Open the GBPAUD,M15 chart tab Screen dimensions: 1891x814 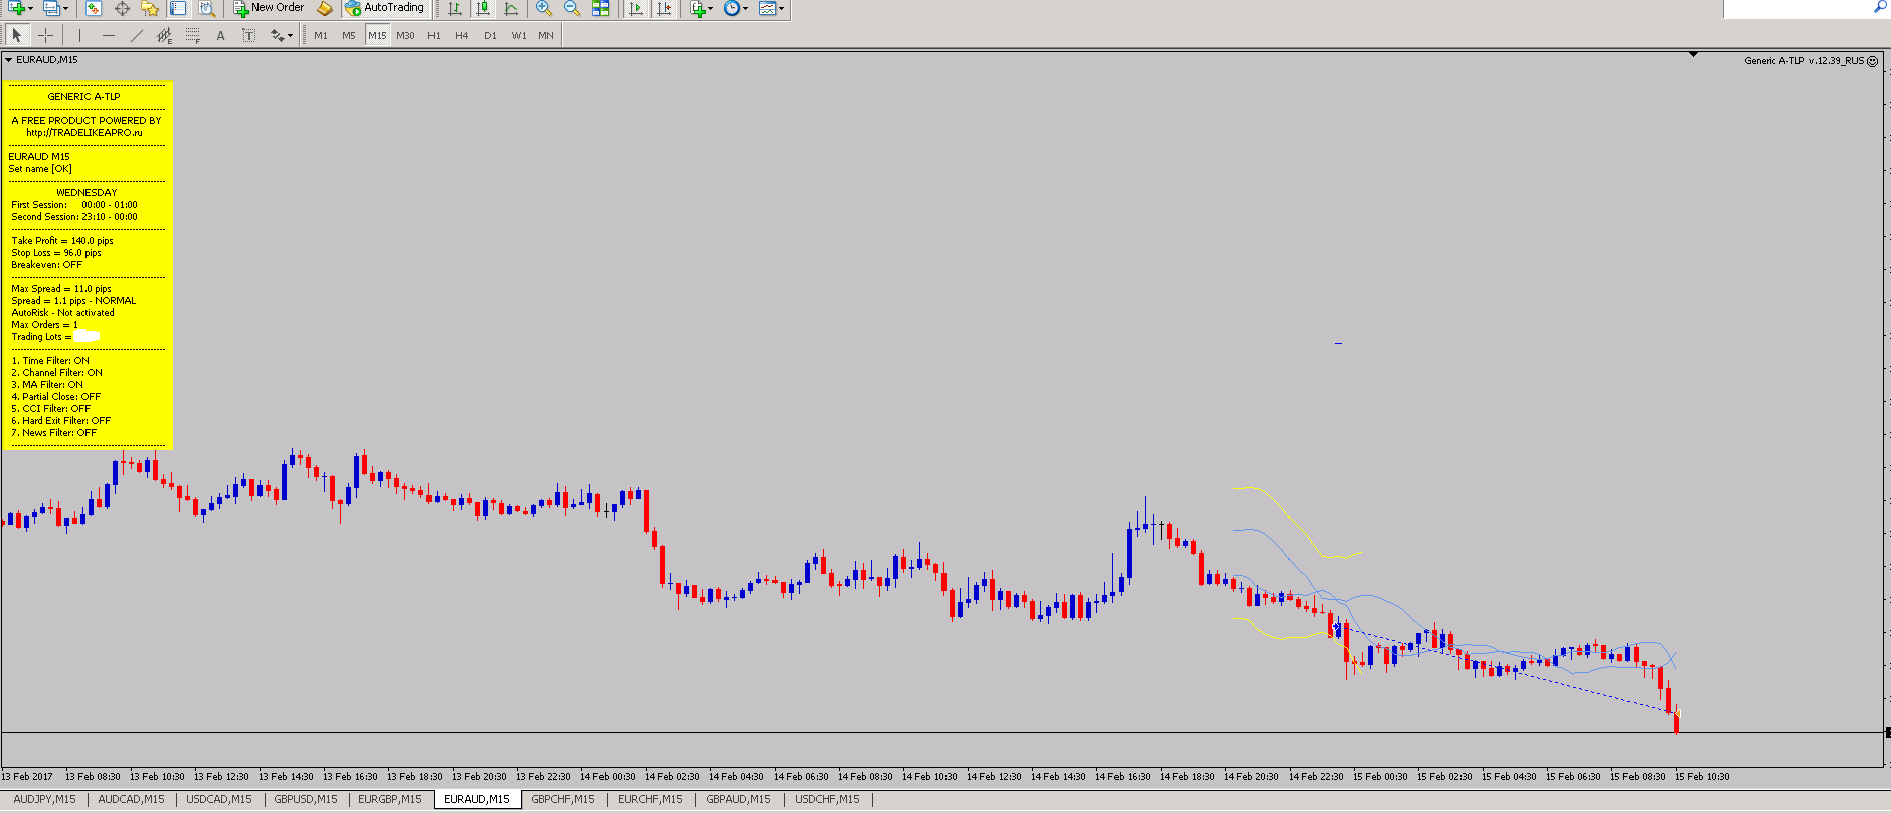coord(739,799)
